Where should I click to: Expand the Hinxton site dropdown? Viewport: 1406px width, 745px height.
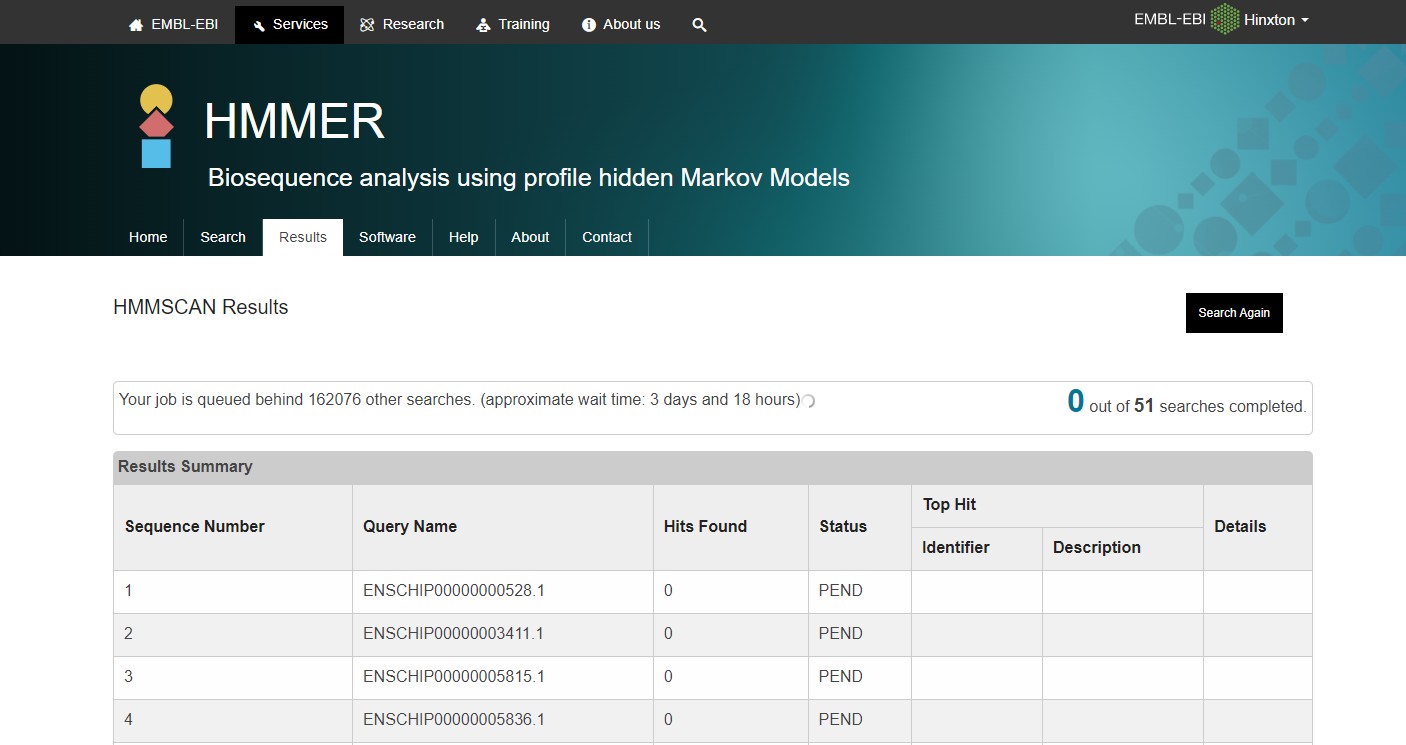click(x=1277, y=20)
